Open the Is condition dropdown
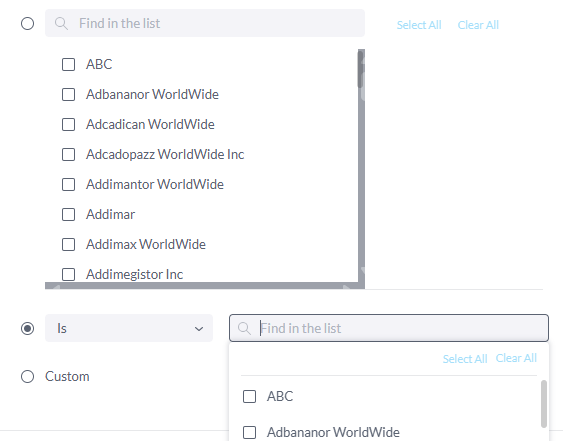The image size is (563, 441). 129,328
